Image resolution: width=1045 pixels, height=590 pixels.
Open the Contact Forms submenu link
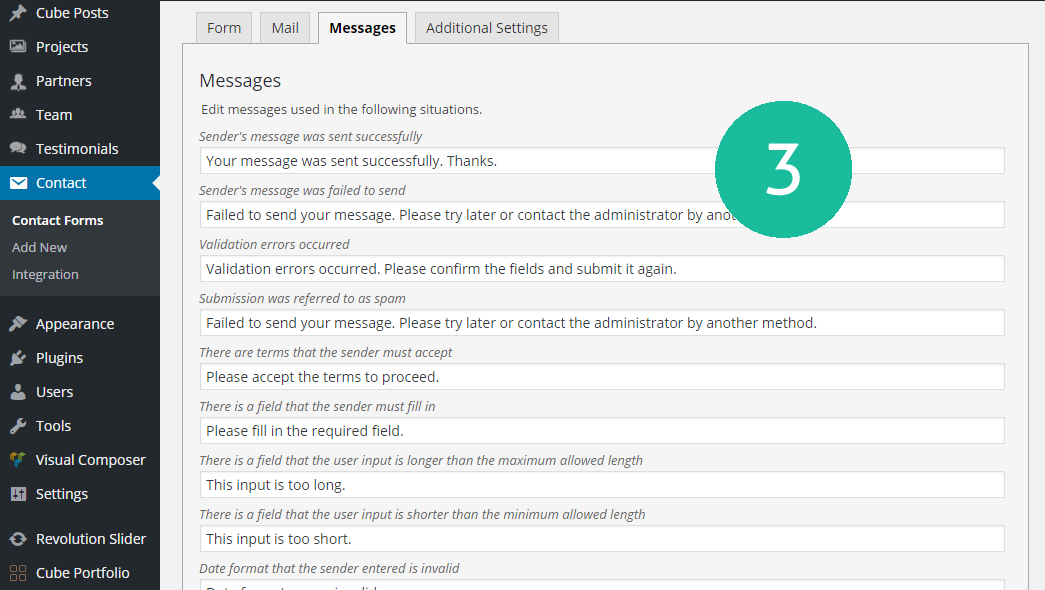point(57,220)
